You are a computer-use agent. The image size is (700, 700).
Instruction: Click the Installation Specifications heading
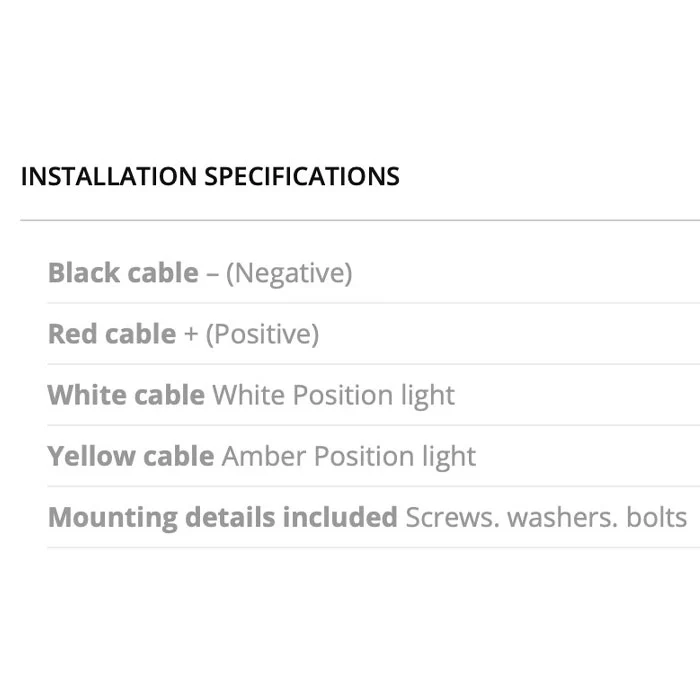(x=210, y=176)
